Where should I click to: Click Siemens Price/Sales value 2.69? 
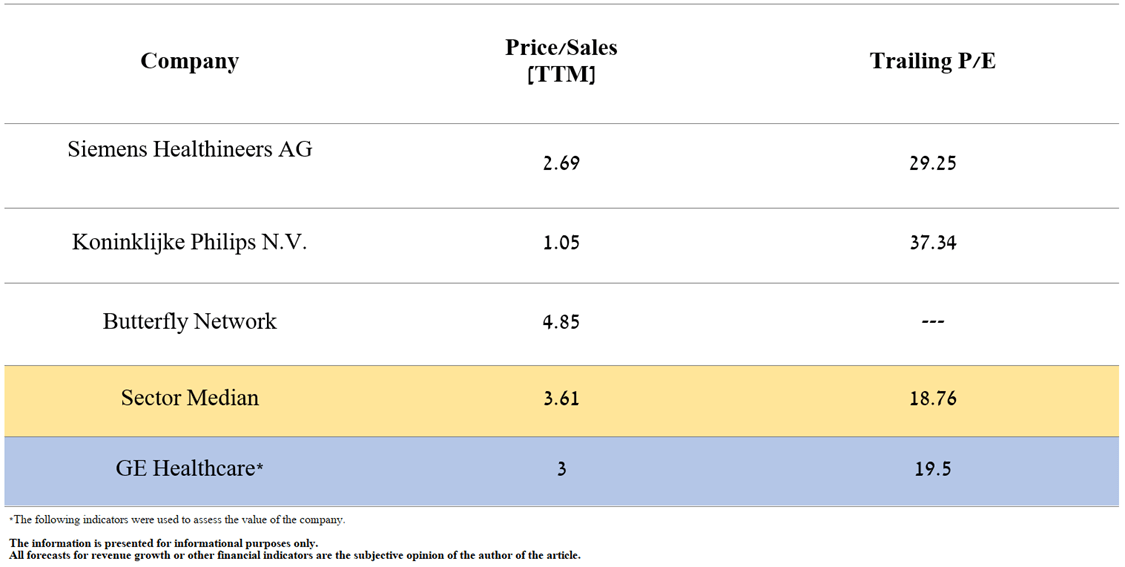coord(561,163)
